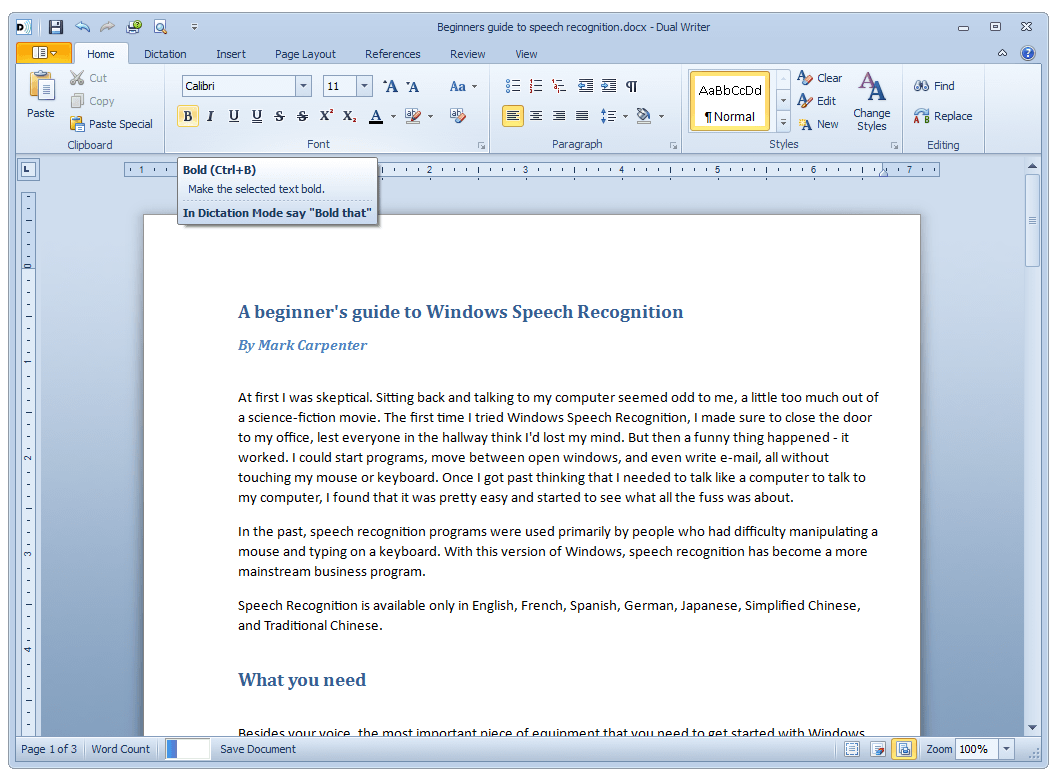Click the Redo arrow icon
The height and width of the screenshot is (779, 1058).
(x=107, y=27)
